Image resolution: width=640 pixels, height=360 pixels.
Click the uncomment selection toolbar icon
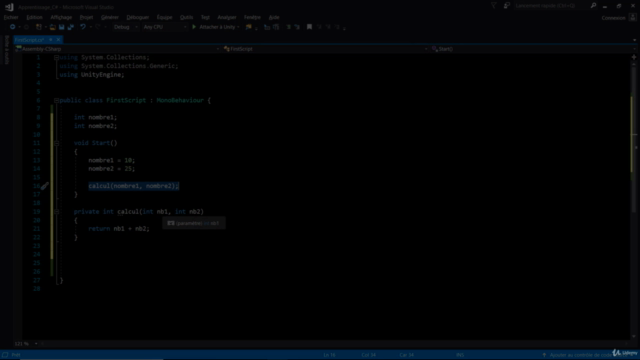pos(297,27)
